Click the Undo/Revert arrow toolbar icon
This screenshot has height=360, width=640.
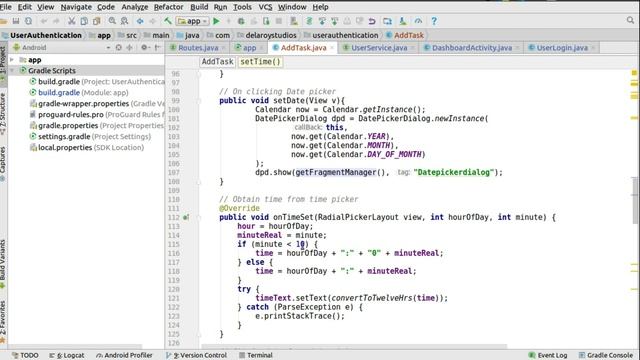tap(372, 21)
